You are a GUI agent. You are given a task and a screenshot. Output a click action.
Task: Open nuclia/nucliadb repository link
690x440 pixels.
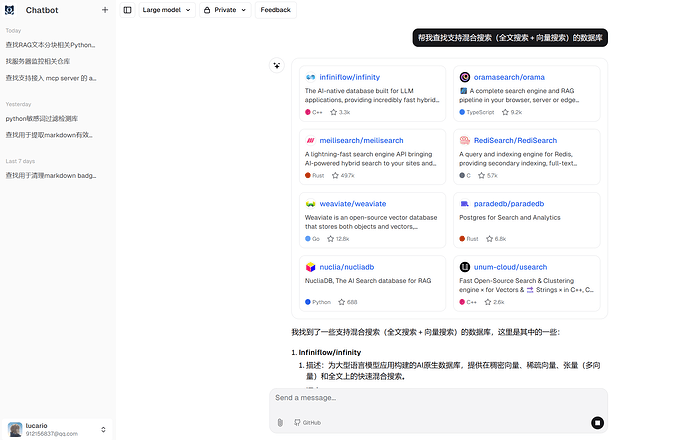pyautogui.click(x=347, y=267)
